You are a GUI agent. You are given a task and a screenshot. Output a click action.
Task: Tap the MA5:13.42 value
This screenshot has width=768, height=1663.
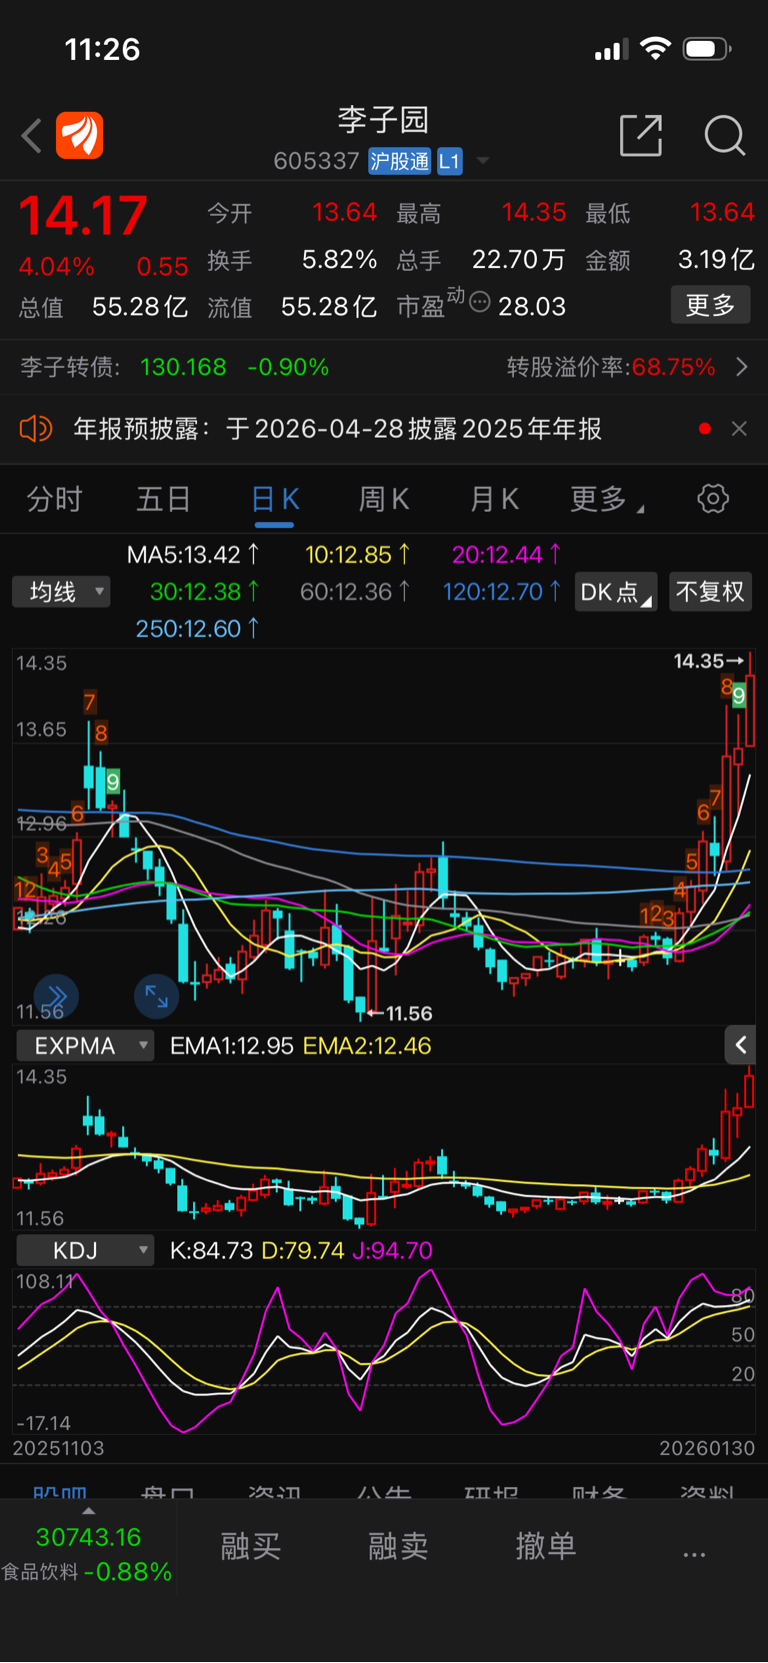[x=193, y=554]
